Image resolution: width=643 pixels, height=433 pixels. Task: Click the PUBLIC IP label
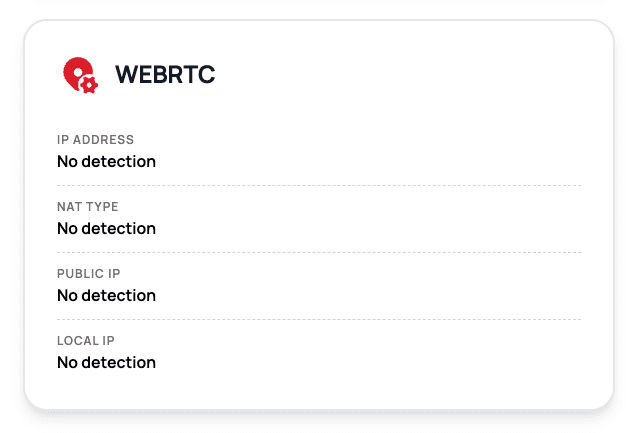coord(89,274)
